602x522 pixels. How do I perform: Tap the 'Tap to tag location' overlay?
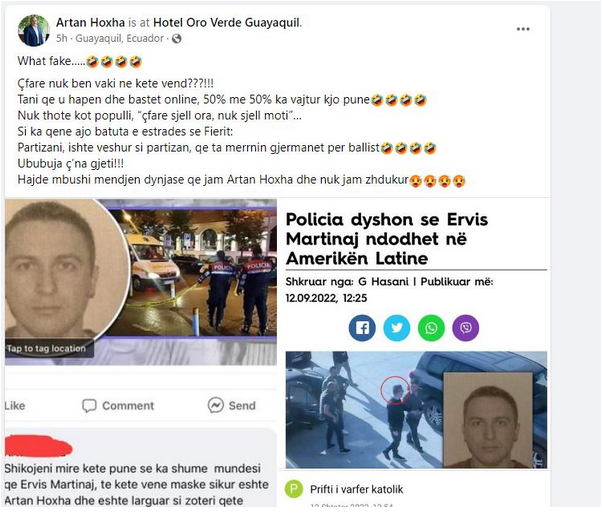46,349
